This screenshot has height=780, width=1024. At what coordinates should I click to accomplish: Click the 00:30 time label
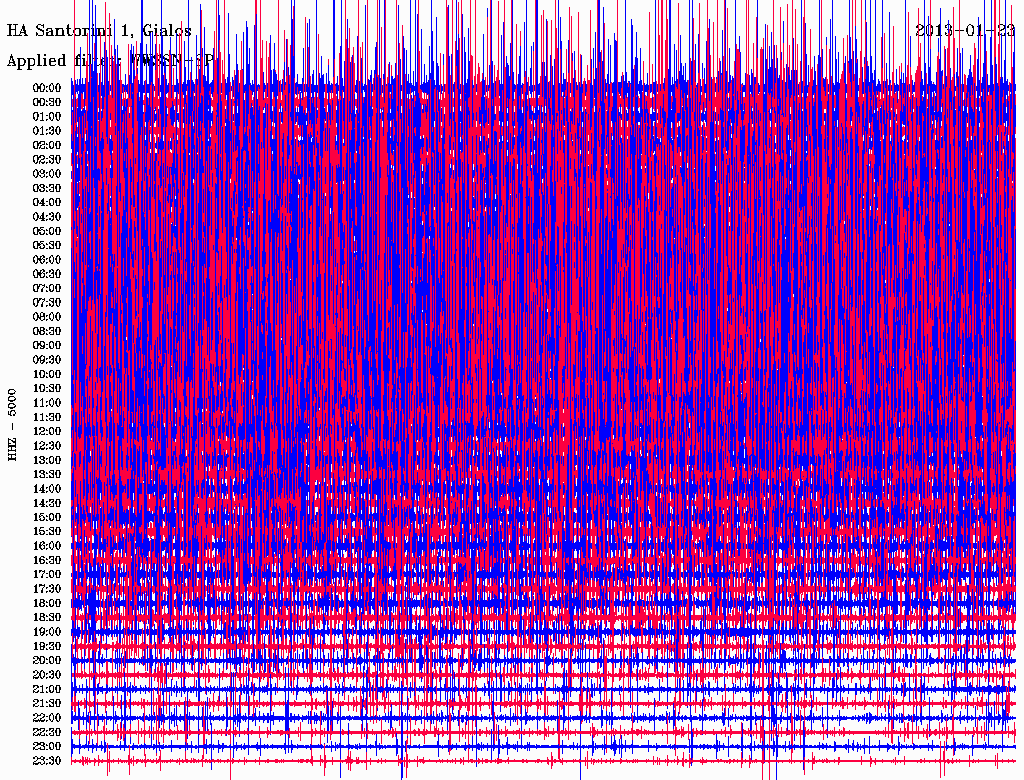(x=47, y=102)
